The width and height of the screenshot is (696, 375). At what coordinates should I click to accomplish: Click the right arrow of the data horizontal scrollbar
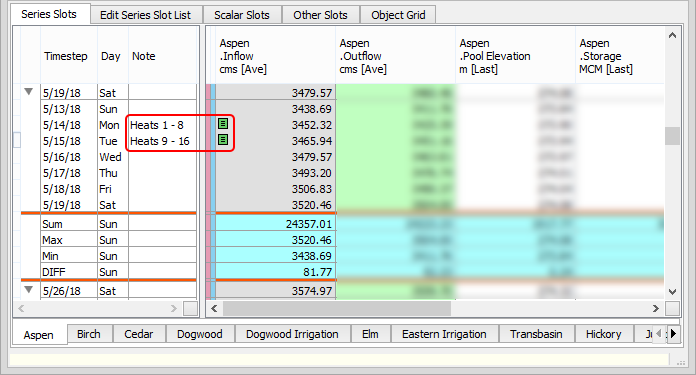click(656, 308)
